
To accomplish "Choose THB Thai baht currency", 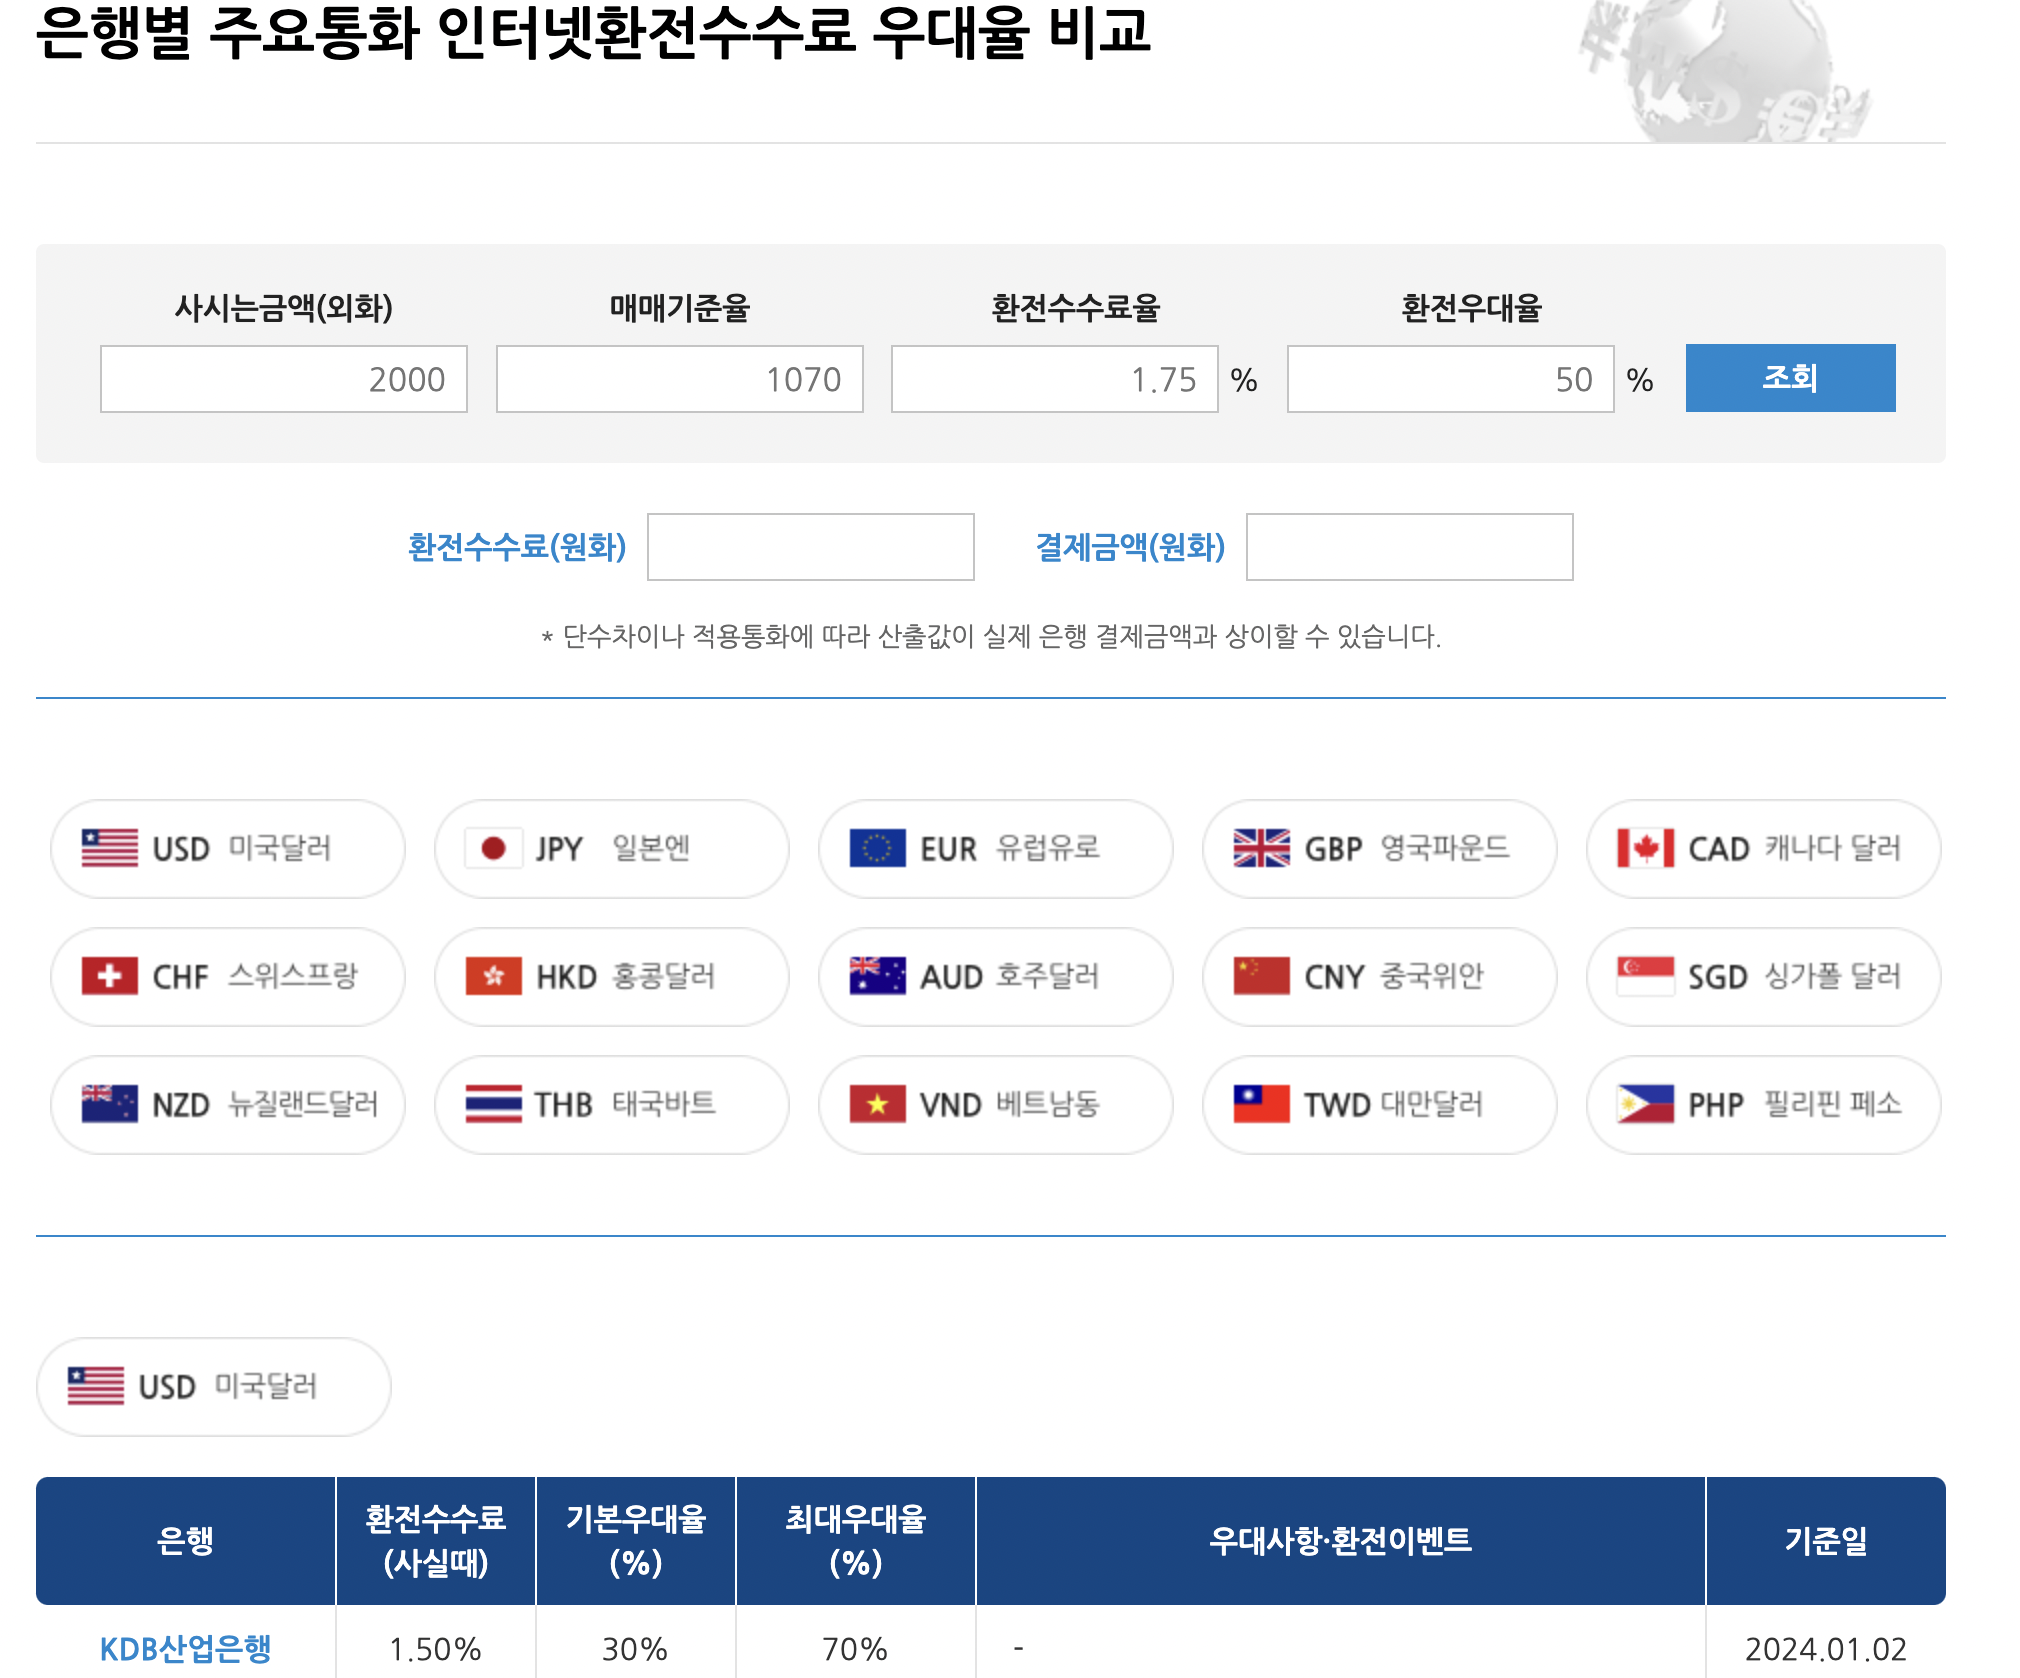I will pos(611,1105).
